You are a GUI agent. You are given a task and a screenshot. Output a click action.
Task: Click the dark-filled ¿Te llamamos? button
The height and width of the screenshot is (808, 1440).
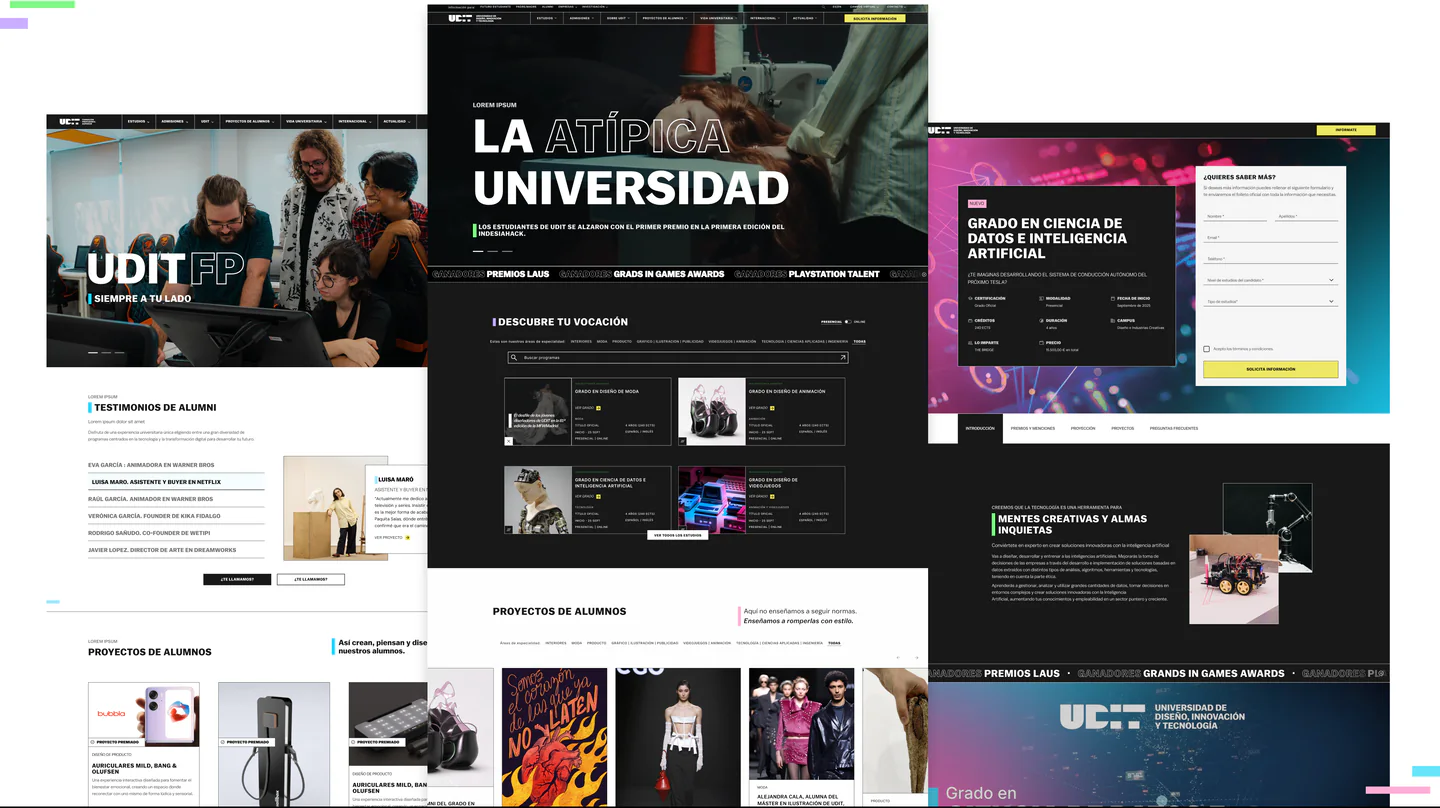point(237,579)
